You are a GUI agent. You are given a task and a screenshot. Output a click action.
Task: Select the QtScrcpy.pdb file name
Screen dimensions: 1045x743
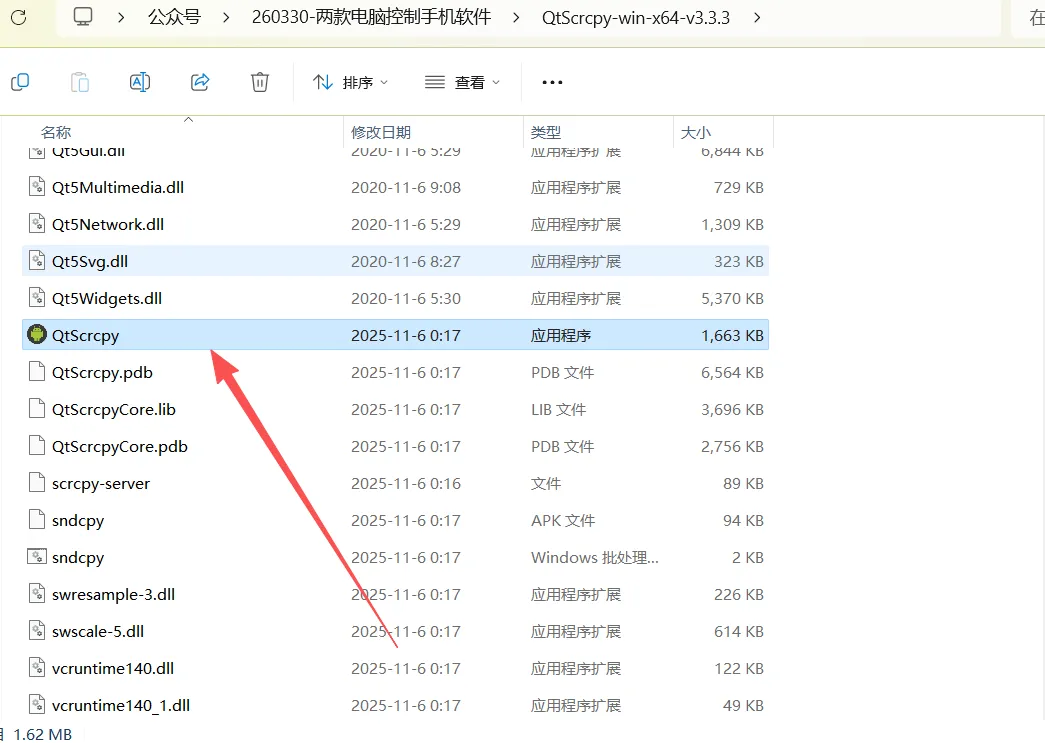coord(102,372)
